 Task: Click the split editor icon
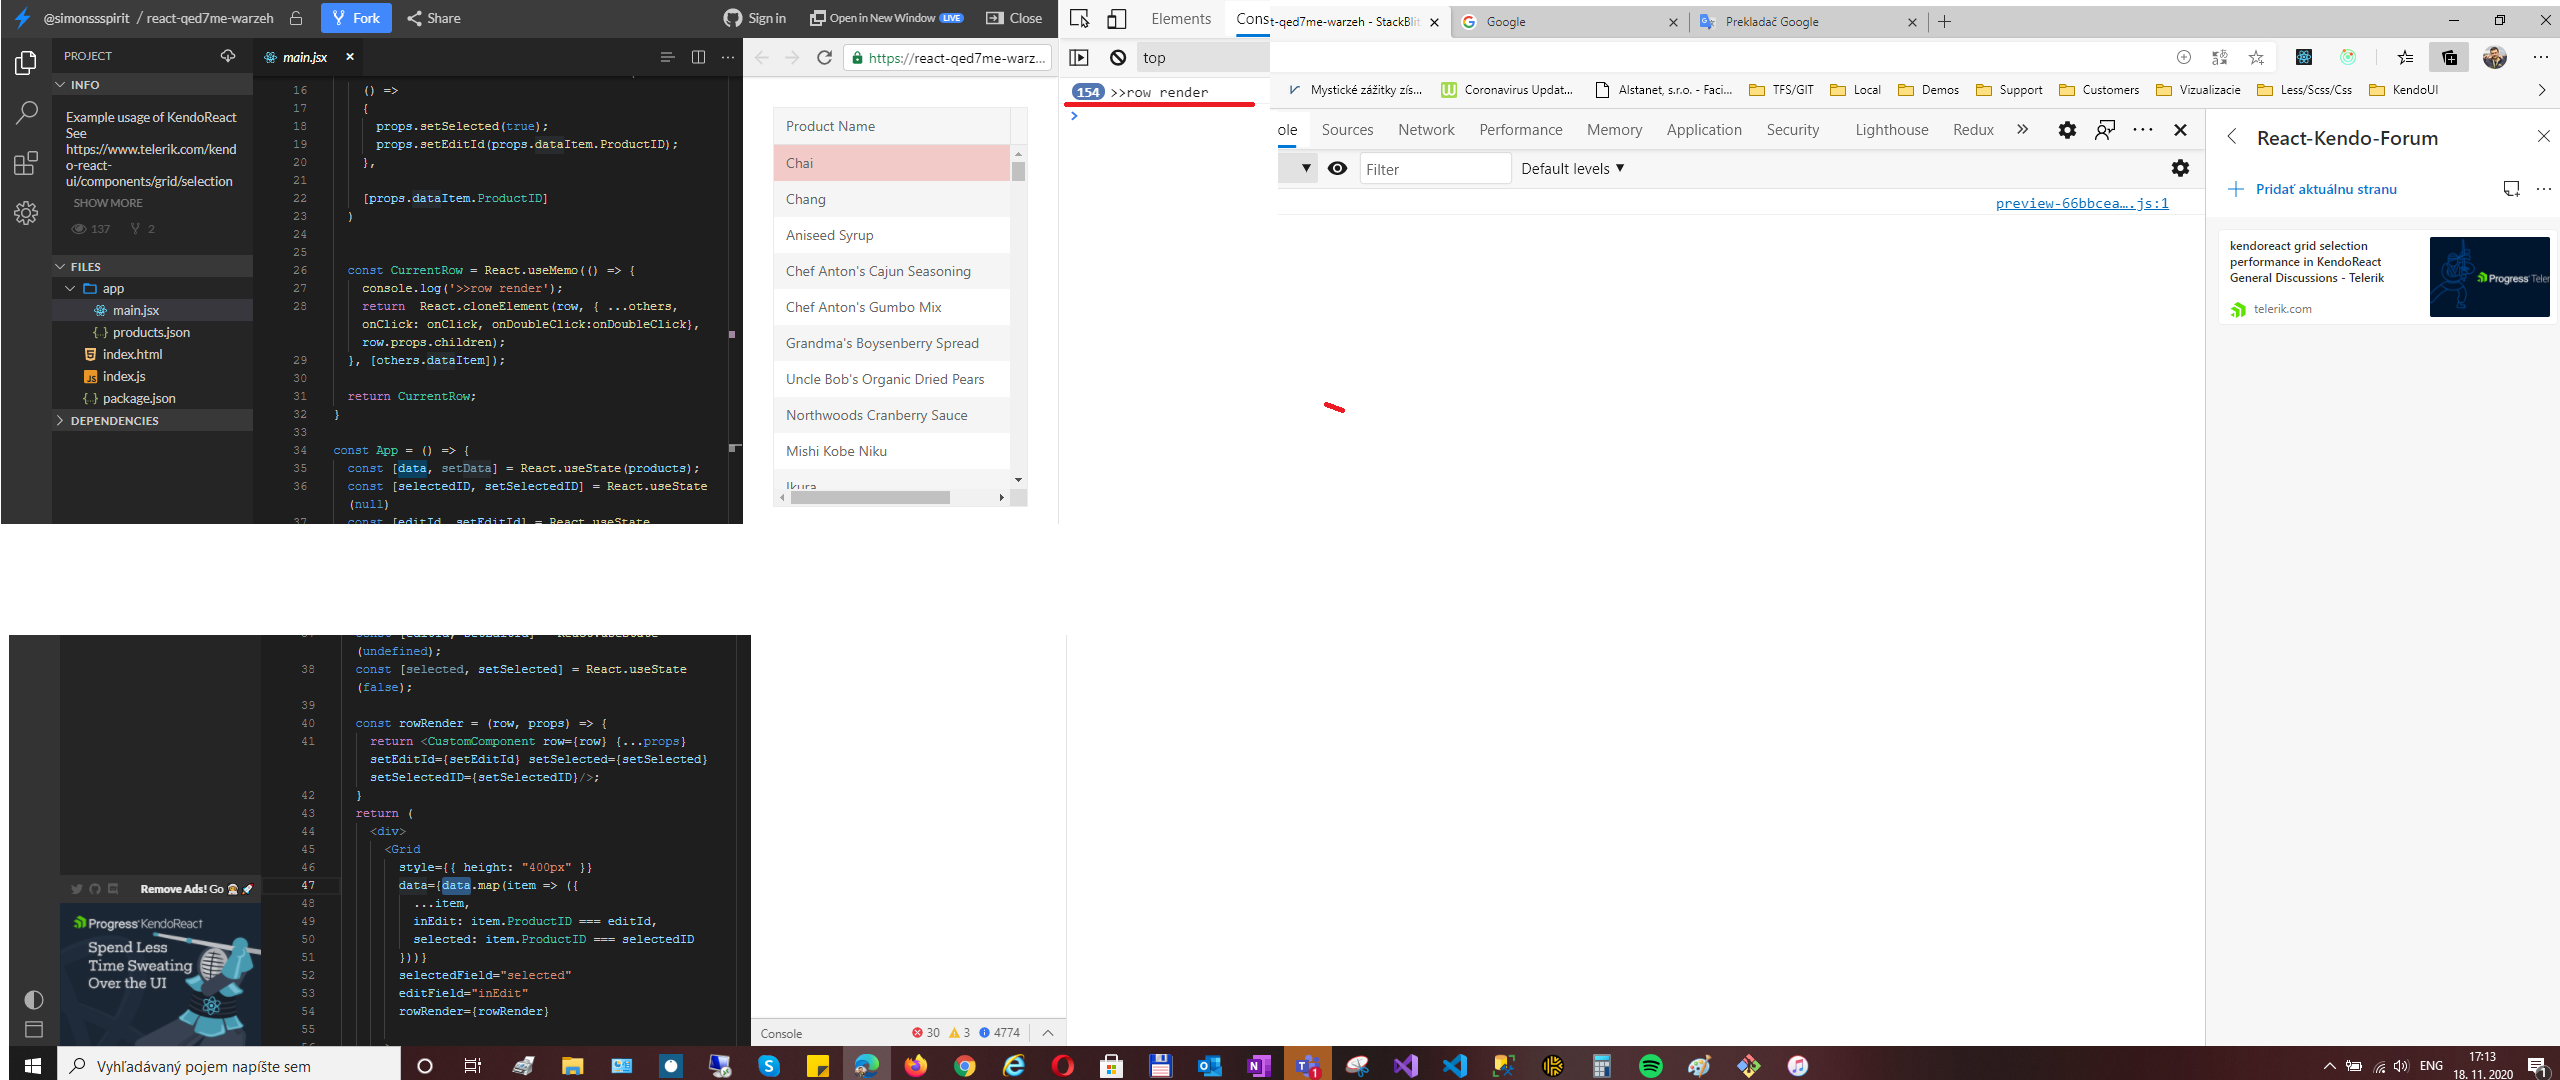(698, 57)
